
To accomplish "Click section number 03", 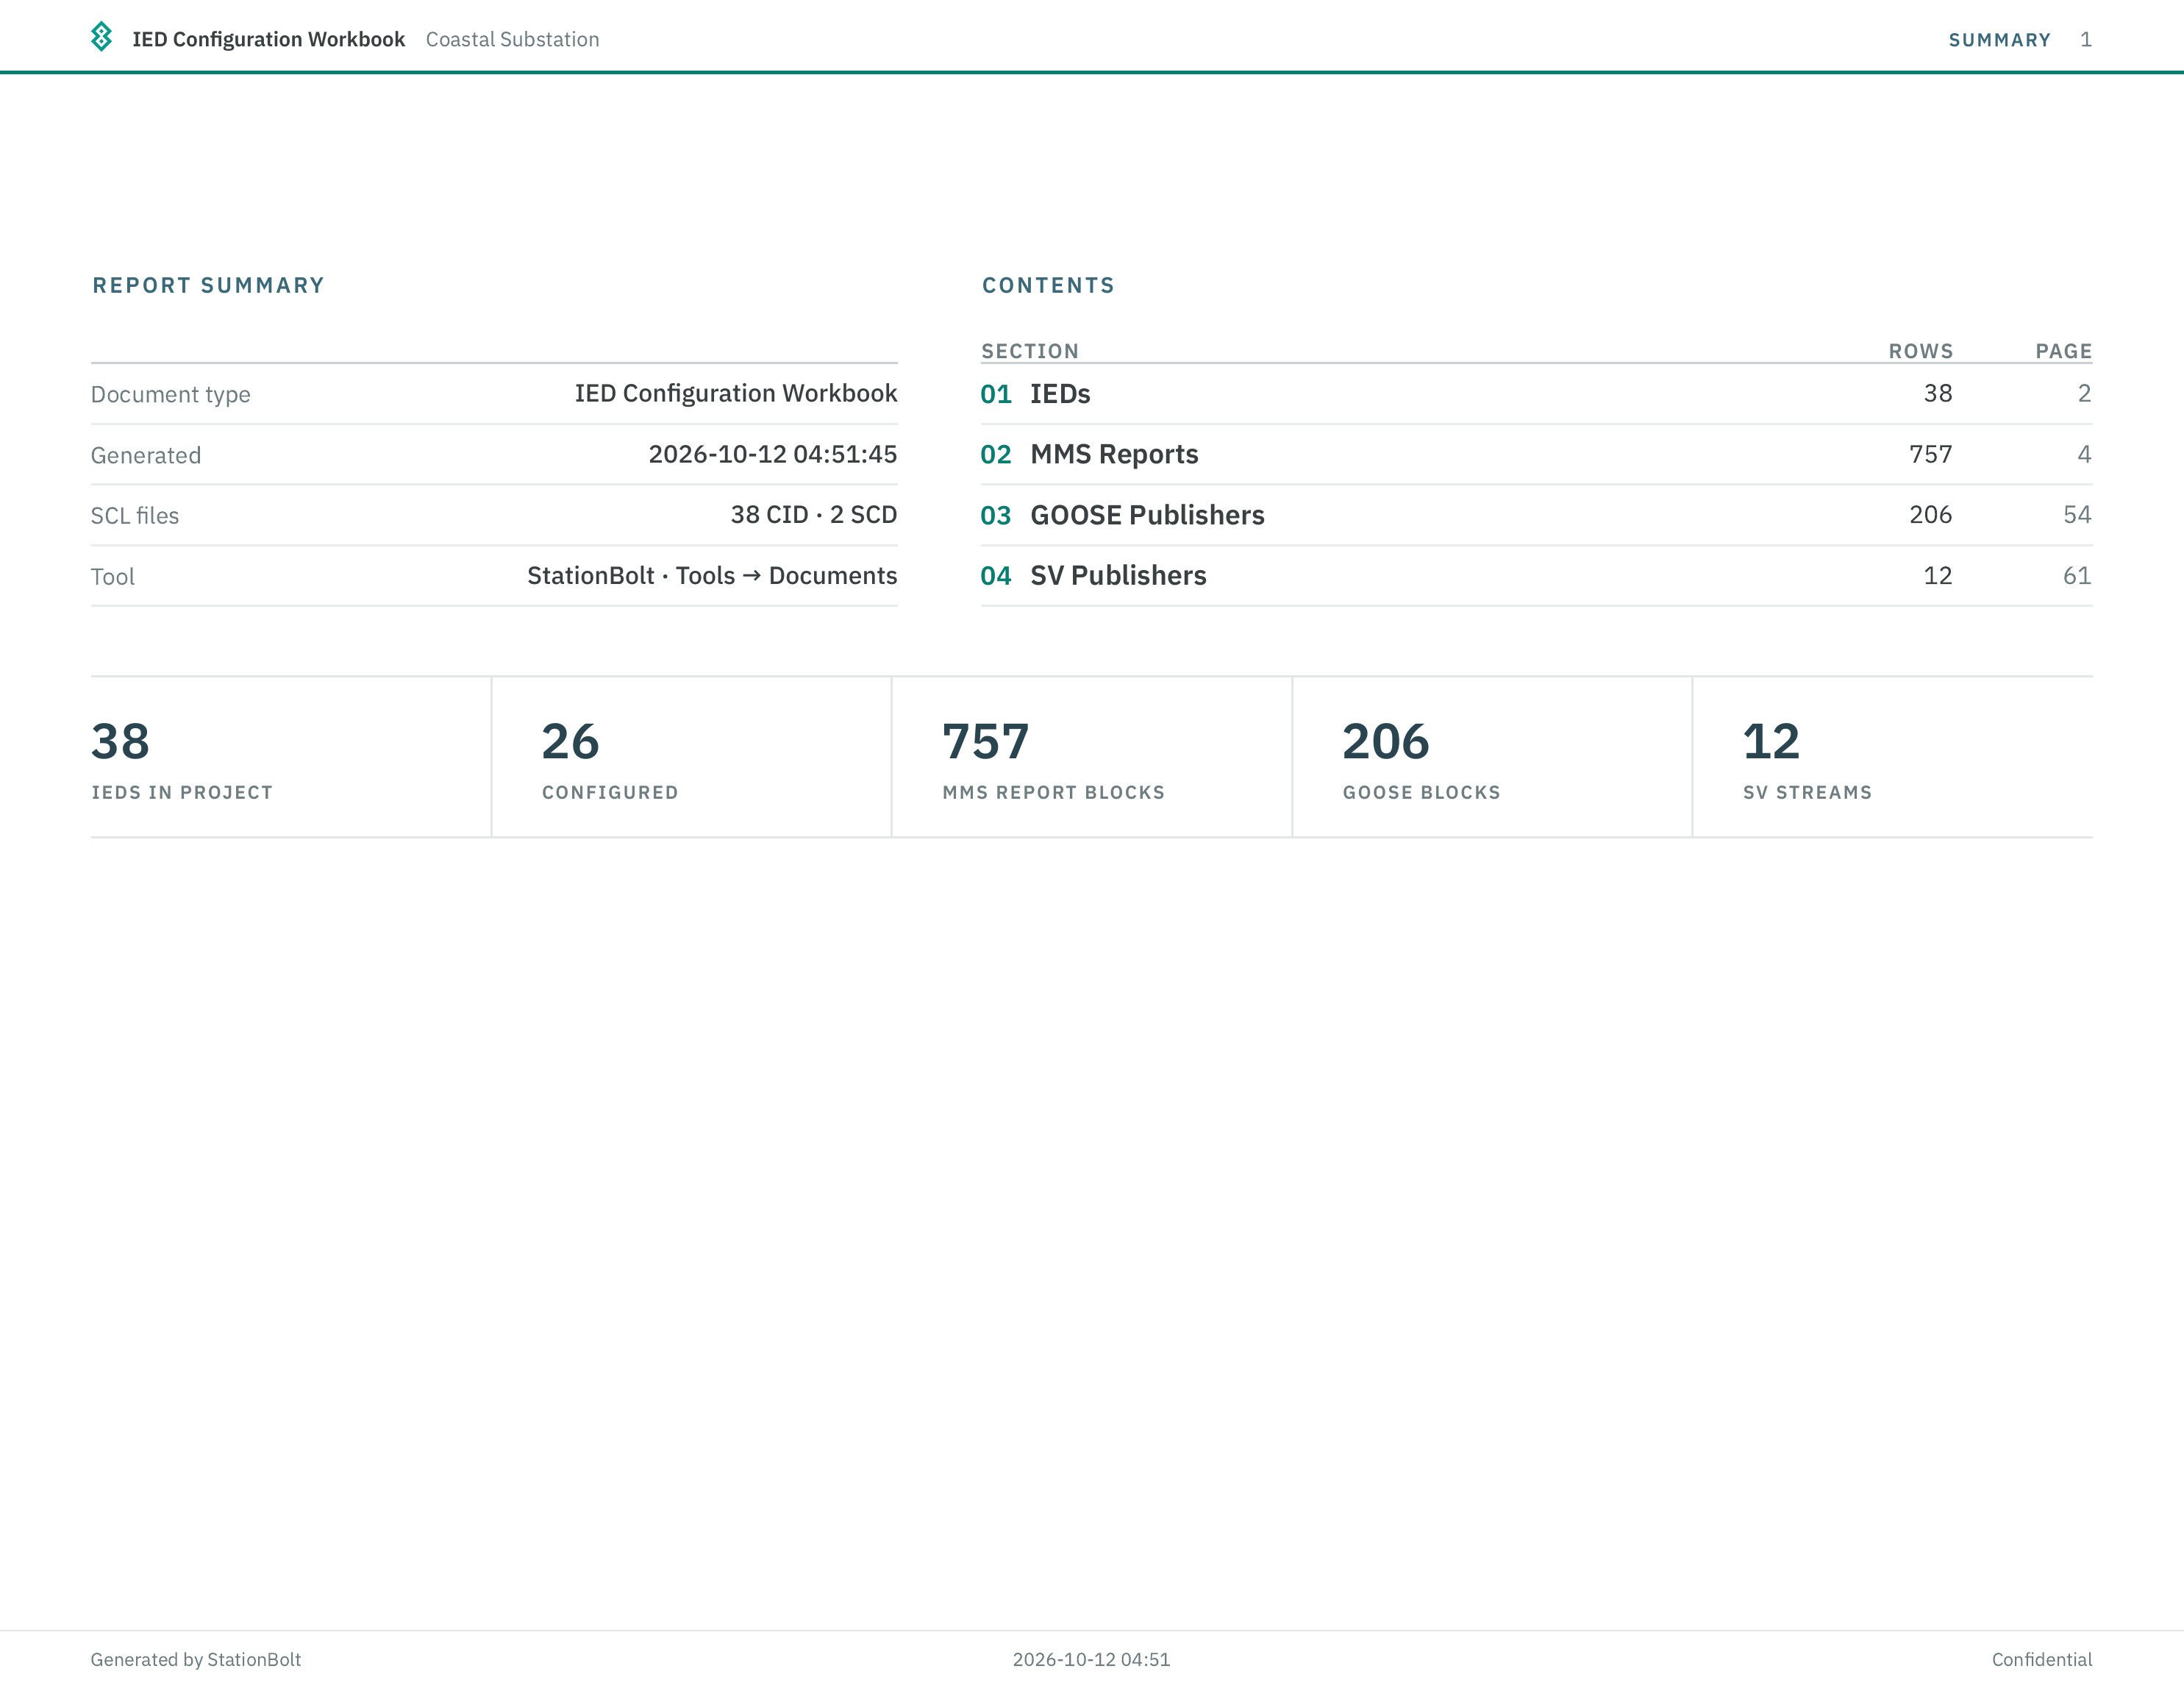I will coord(995,515).
